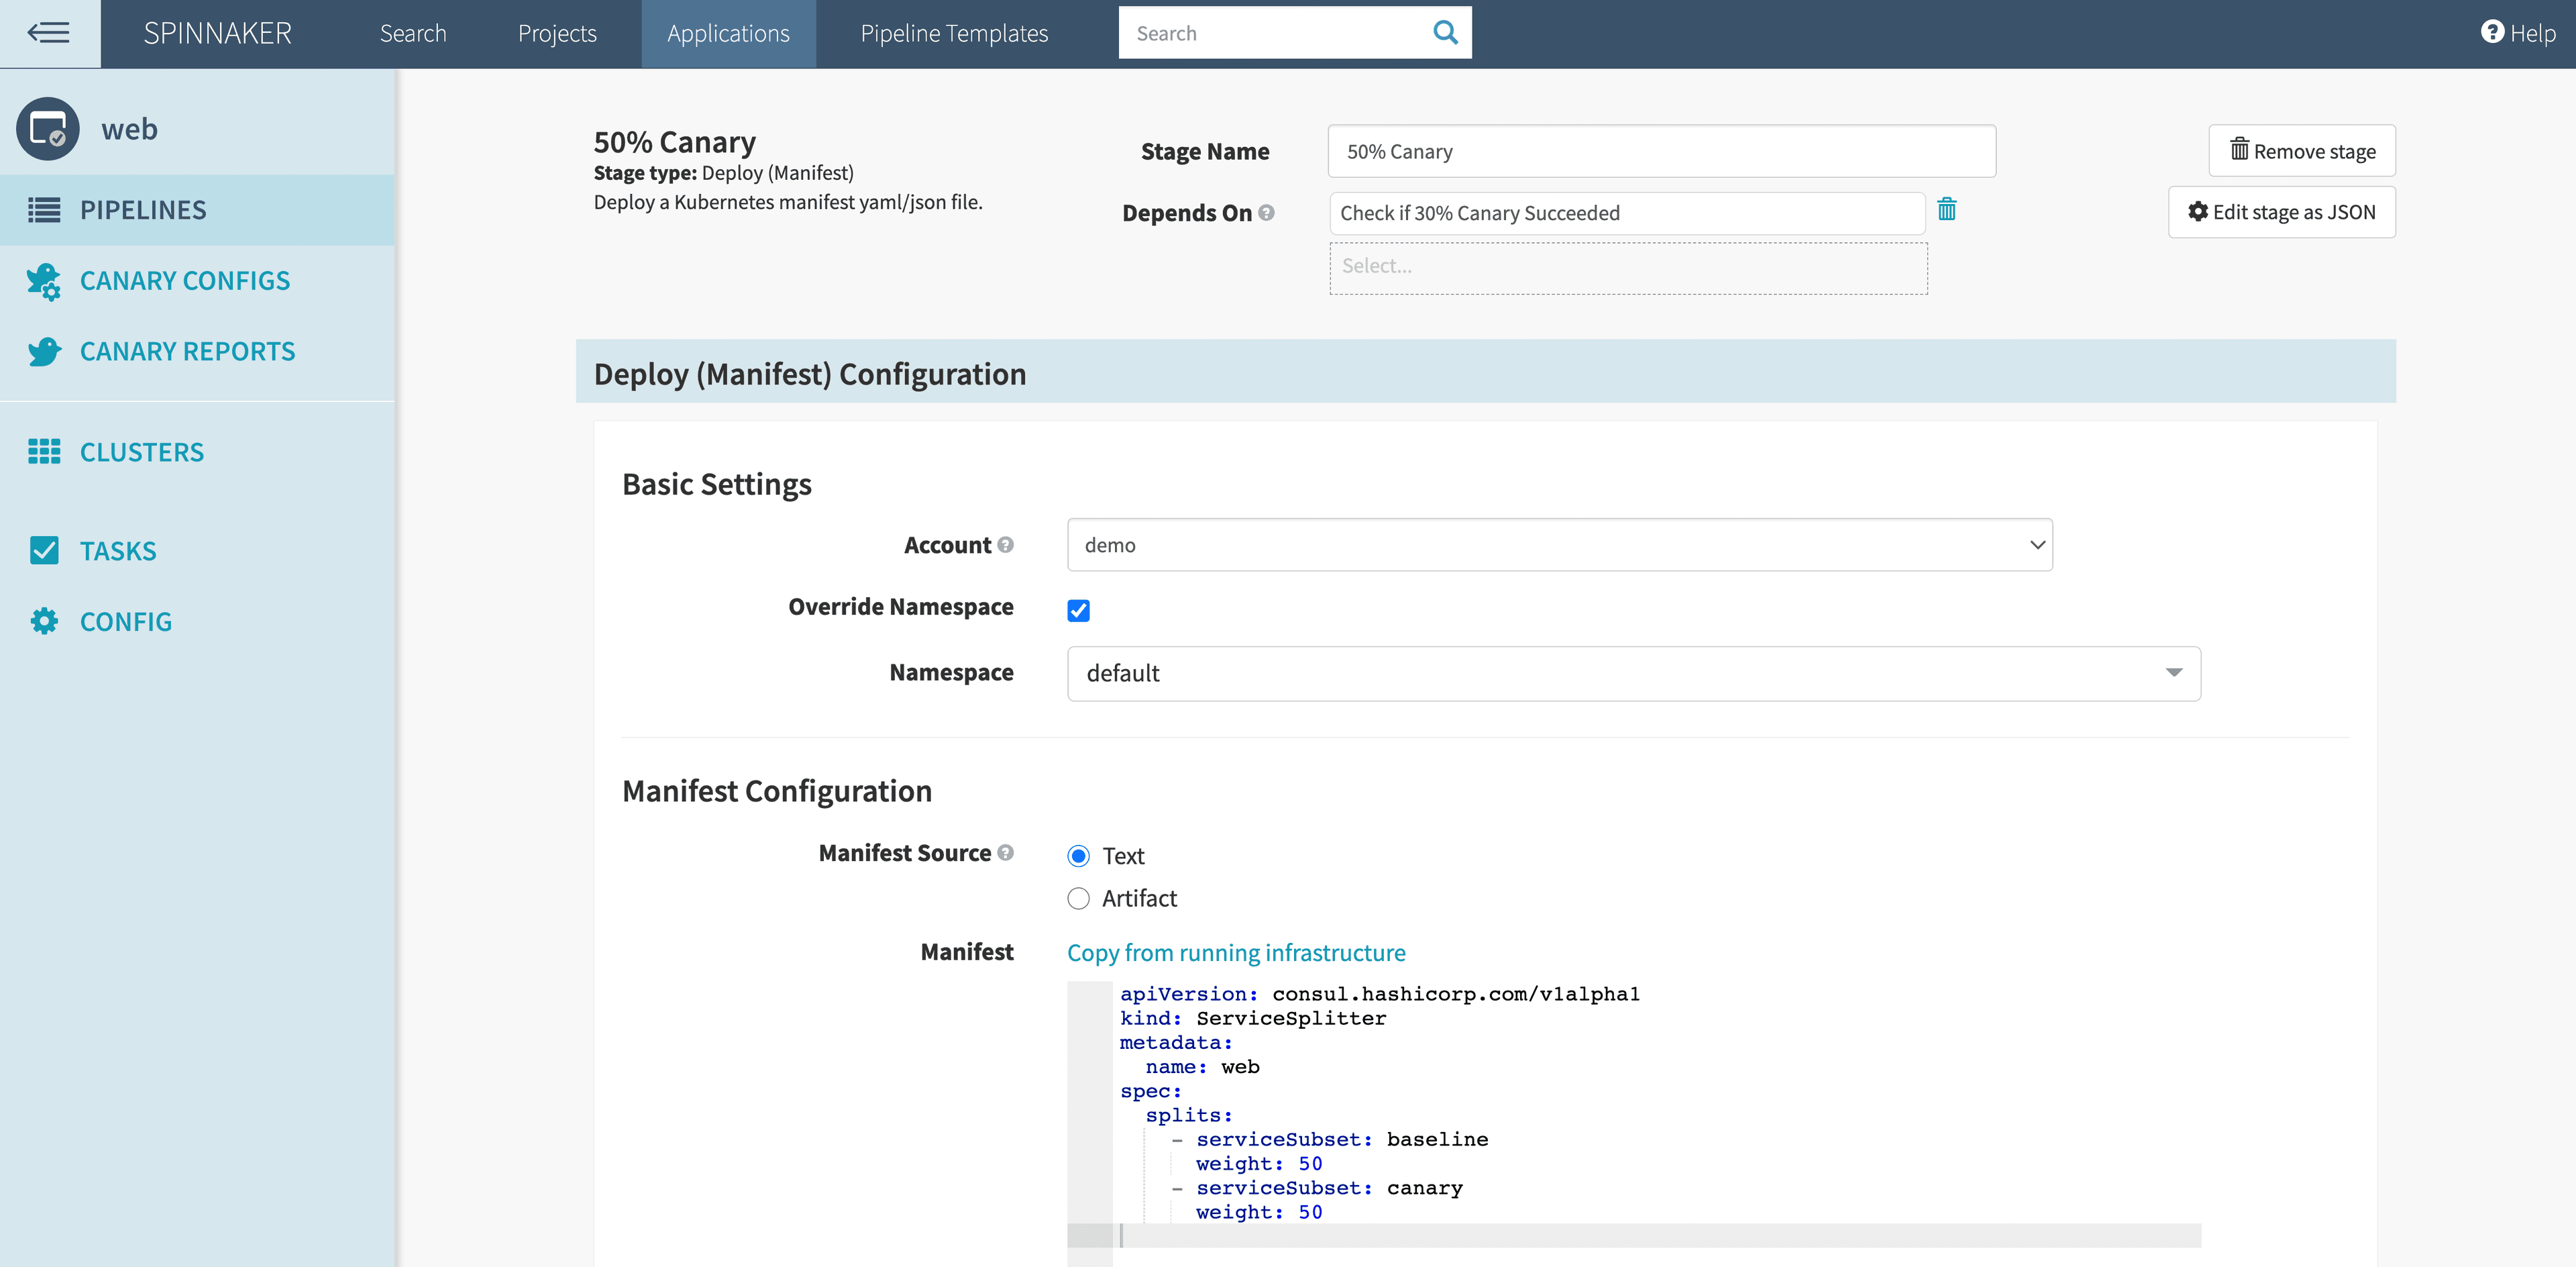Click Copy from running infrastructure link
This screenshot has width=2576, height=1267.
click(x=1236, y=952)
